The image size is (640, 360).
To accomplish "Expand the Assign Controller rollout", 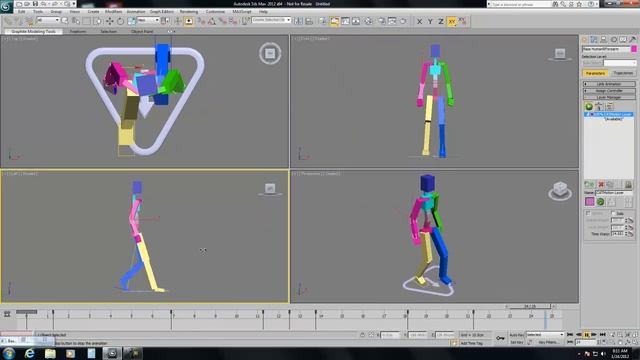I will pyautogui.click(x=609, y=91).
